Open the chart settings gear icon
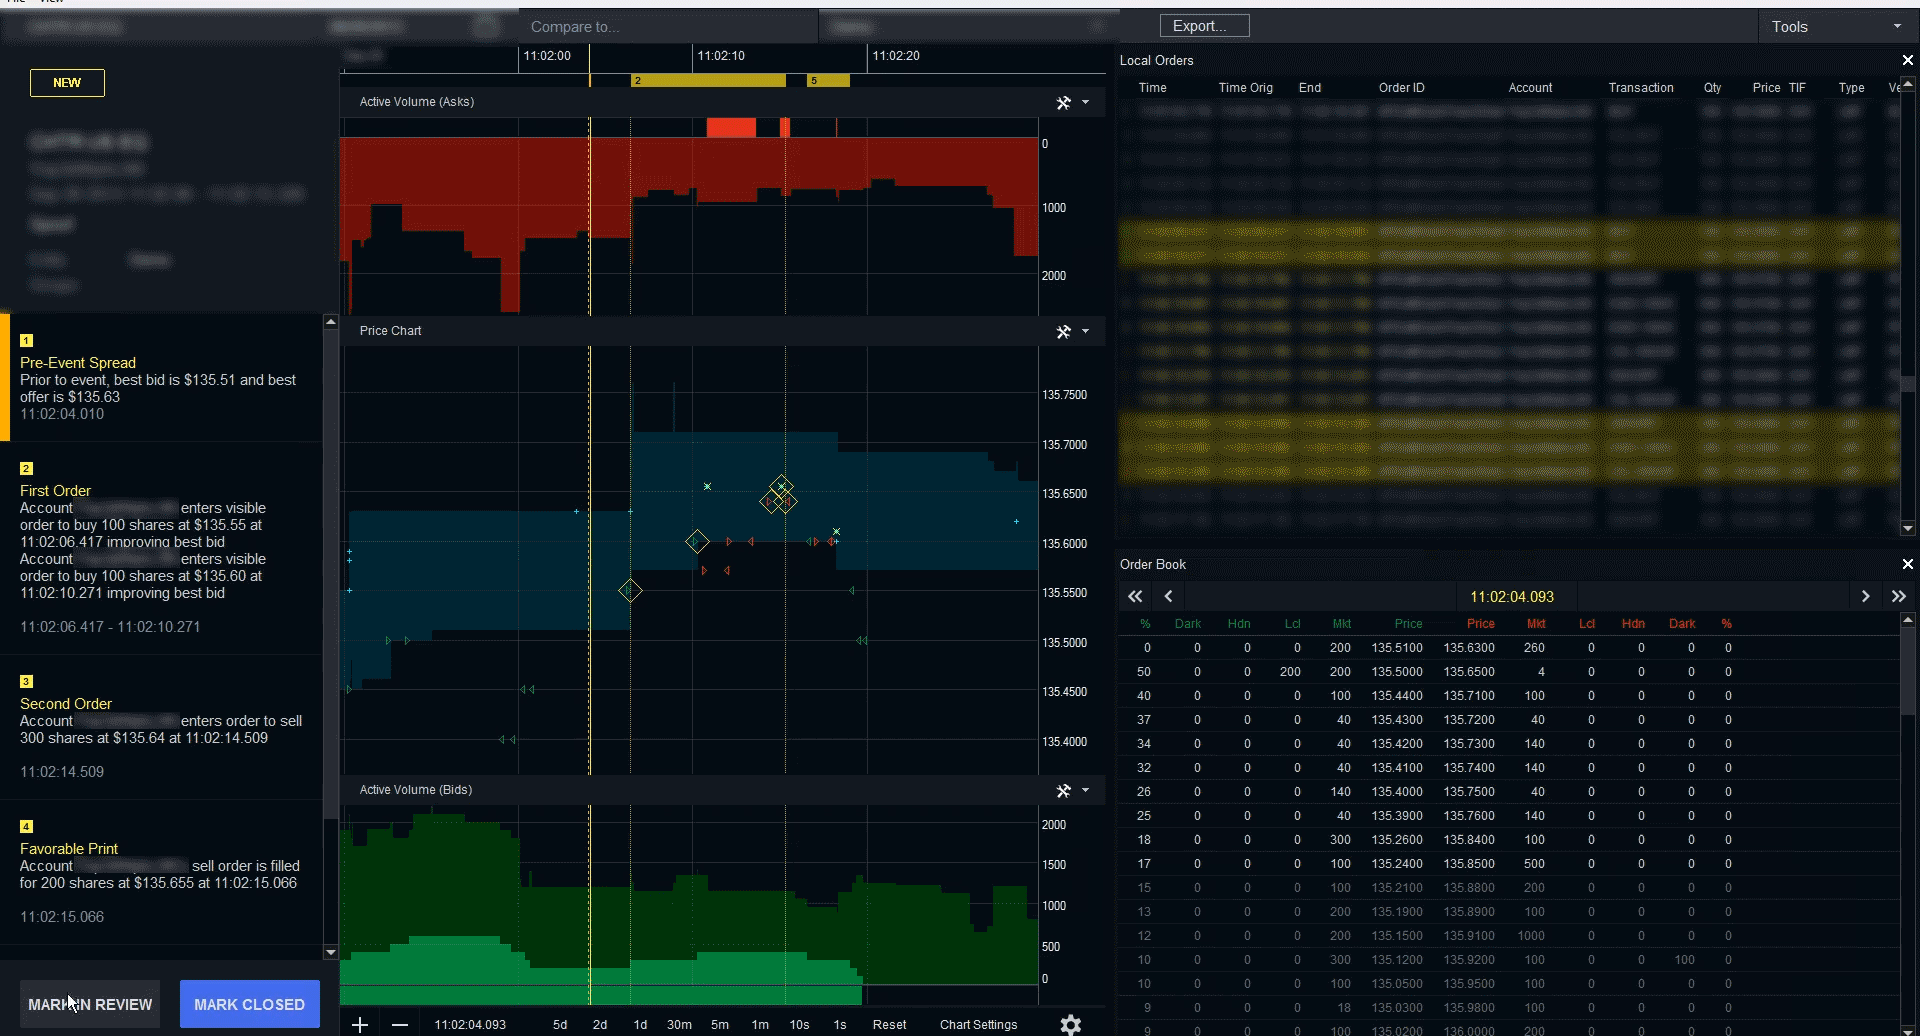 coord(1071,1024)
